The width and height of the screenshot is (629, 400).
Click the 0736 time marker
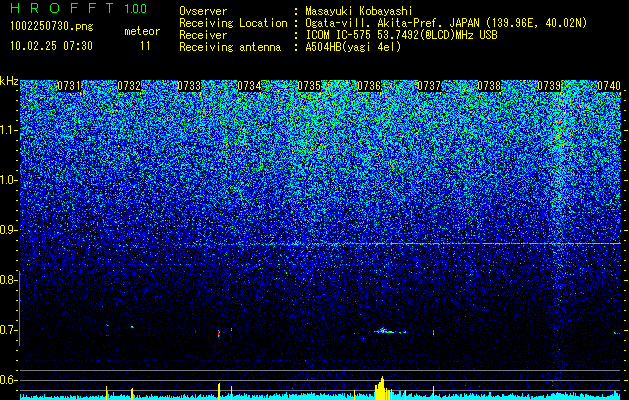369,86
